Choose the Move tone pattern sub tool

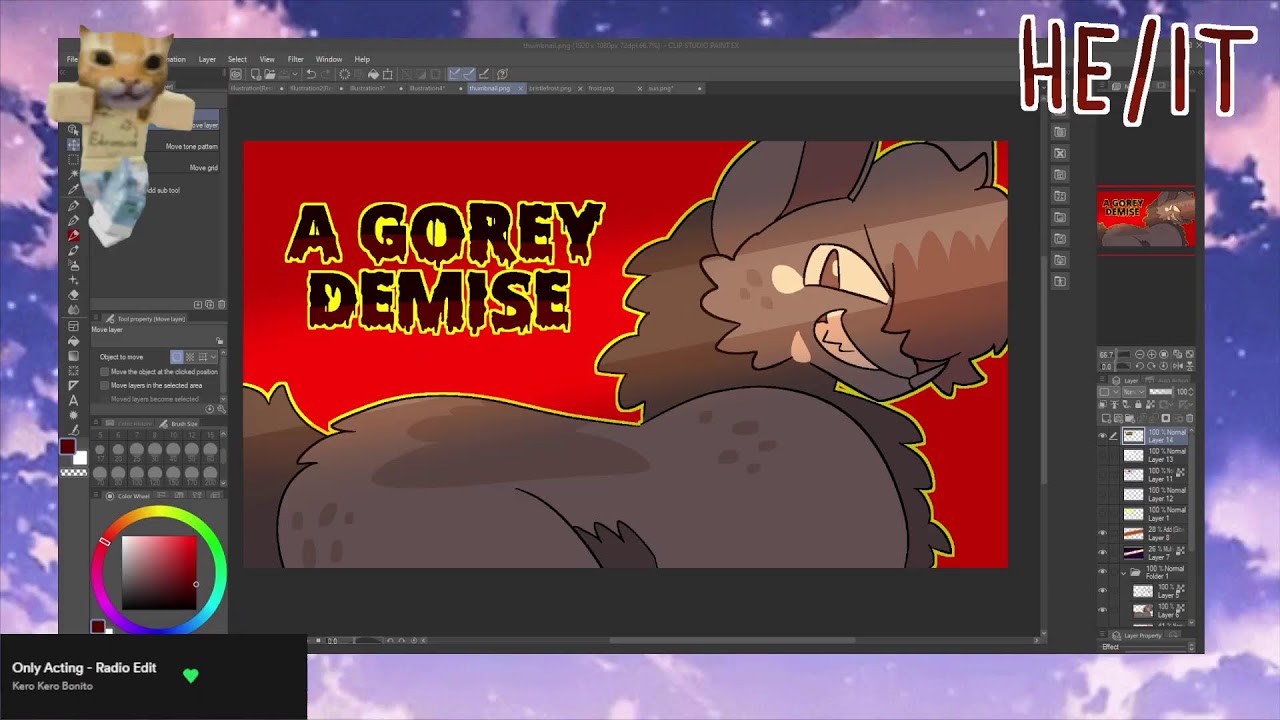coord(191,146)
